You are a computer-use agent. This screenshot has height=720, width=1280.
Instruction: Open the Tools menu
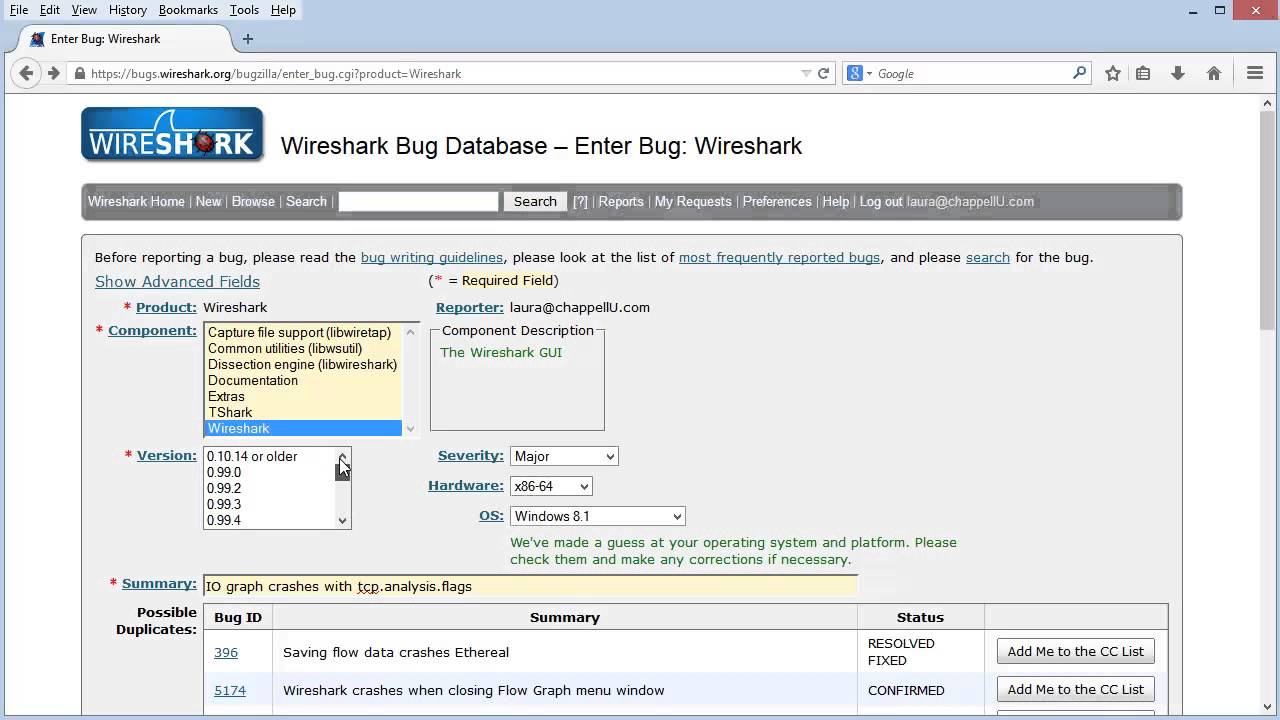[244, 10]
